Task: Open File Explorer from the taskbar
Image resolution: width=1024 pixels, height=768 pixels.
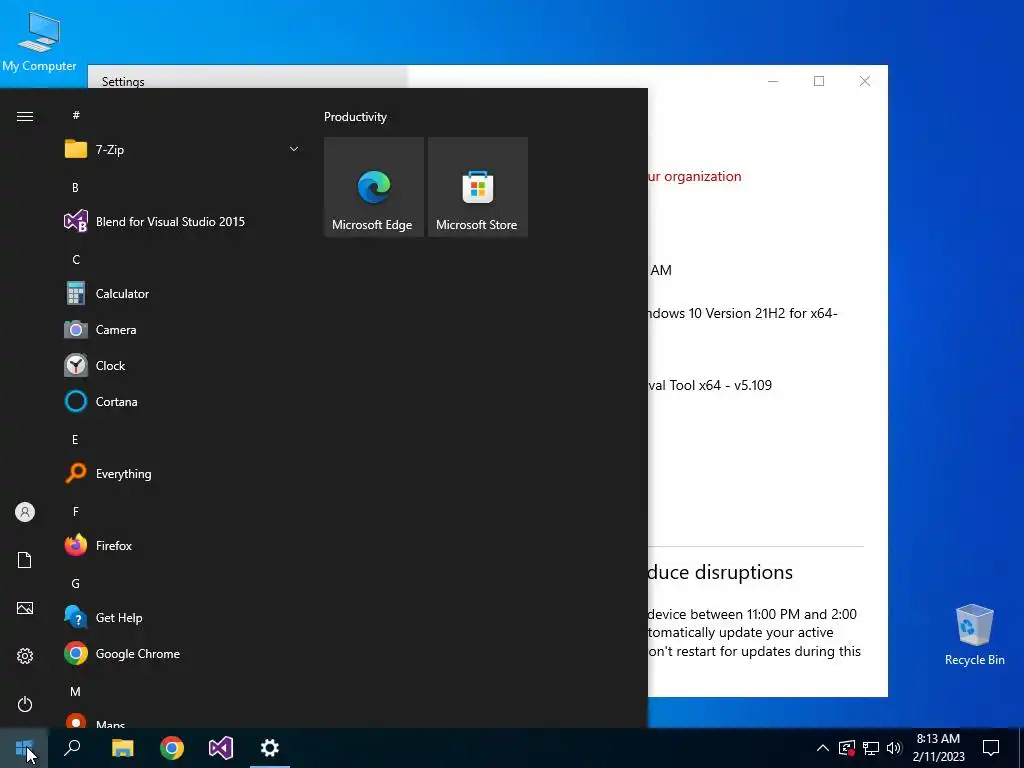Action: 122,748
